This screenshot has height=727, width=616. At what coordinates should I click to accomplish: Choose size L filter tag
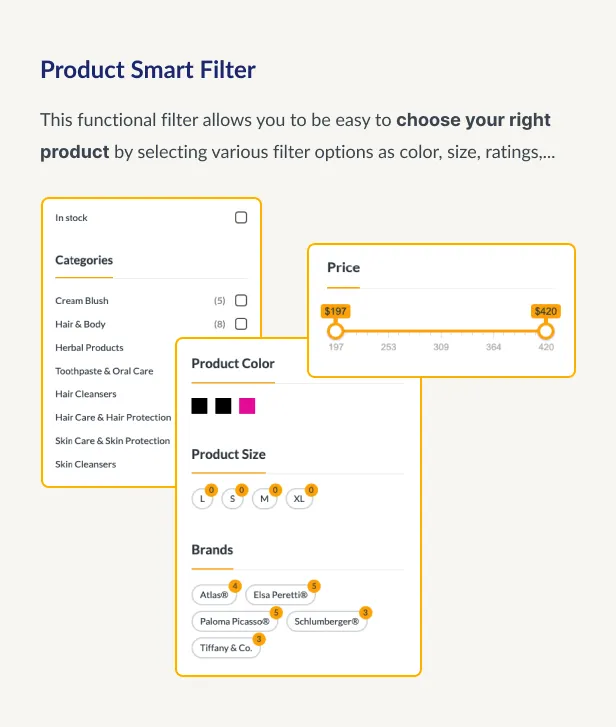point(202,498)
